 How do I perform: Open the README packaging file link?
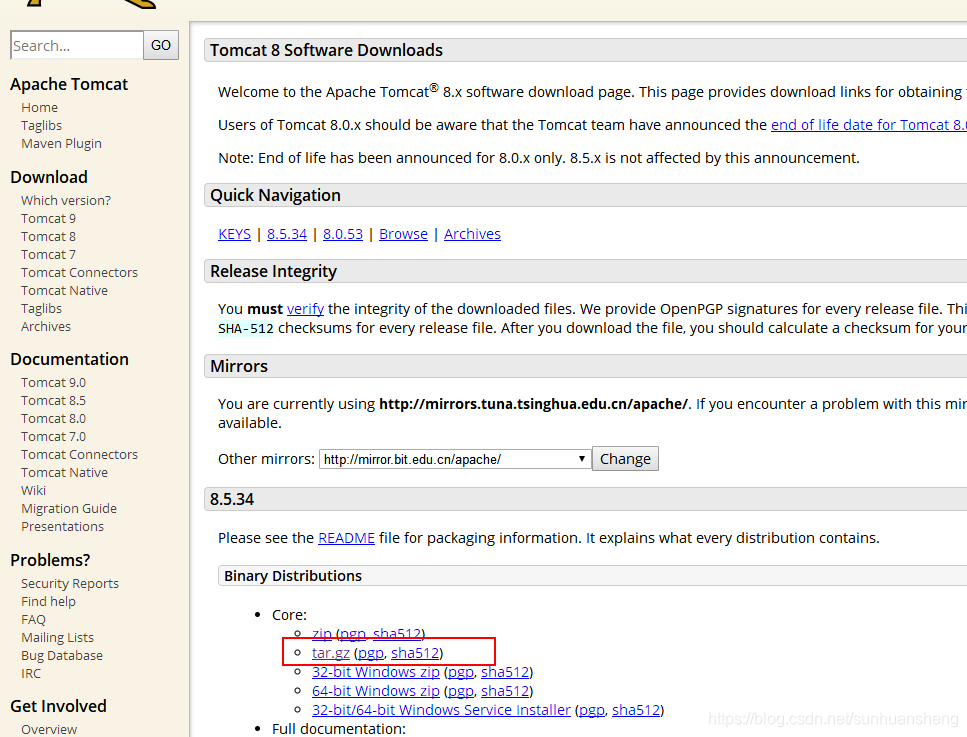point(345,537)
